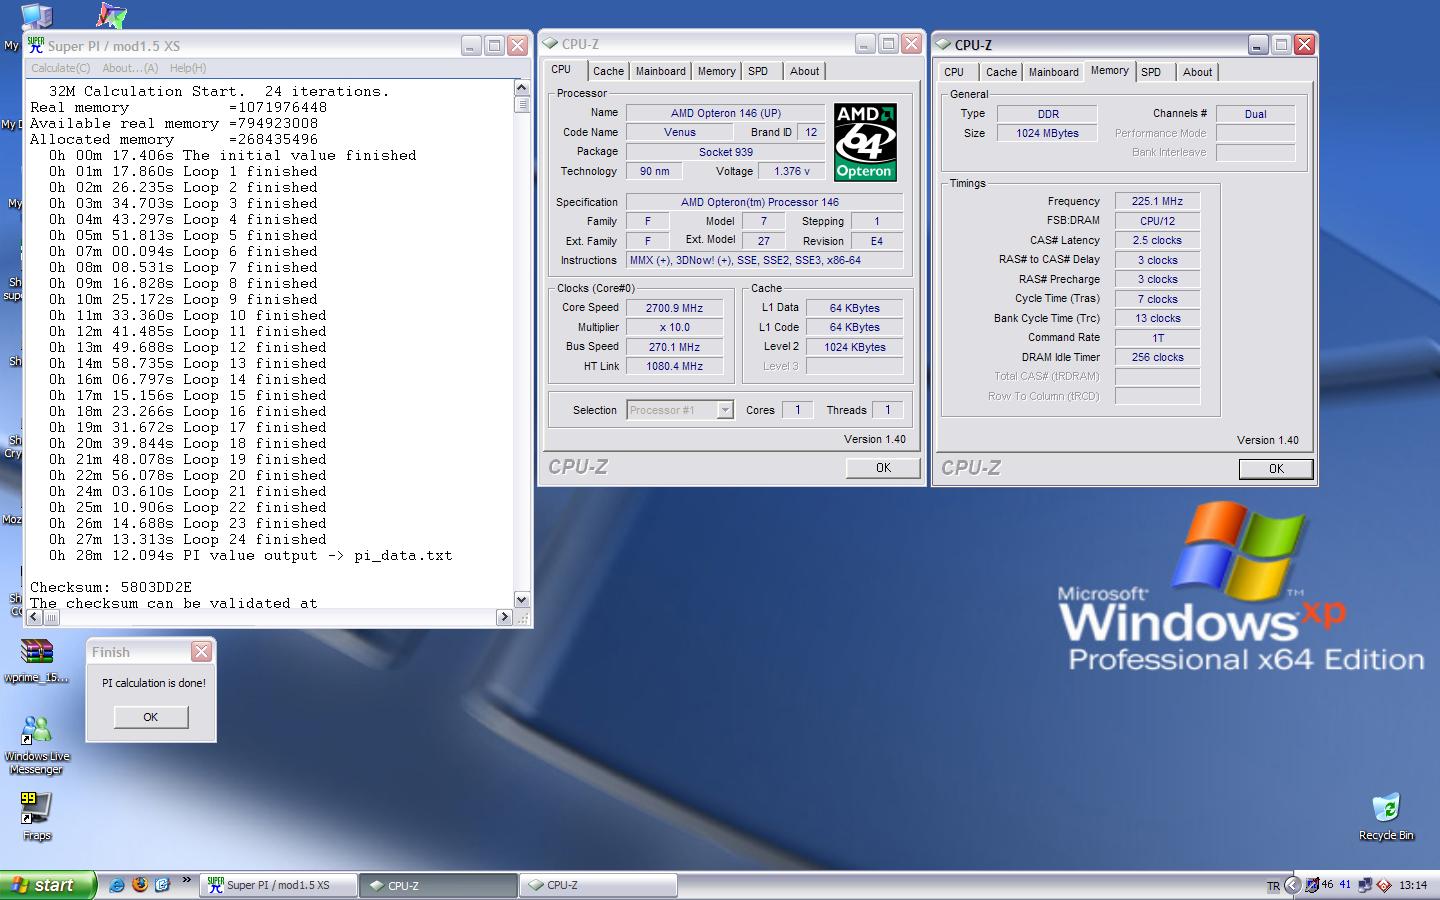The image size is (1440, 900).
Task: Select Mainboard tab in the Memory CPU-Z window
Action: click(x=1054, y=72)
